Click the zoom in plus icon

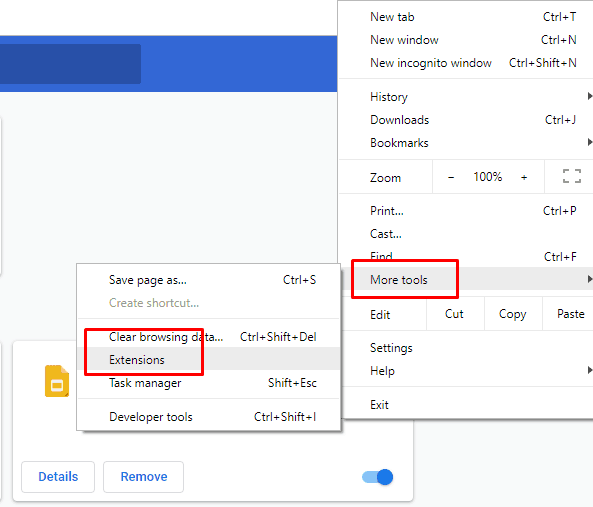pos(524,177)
